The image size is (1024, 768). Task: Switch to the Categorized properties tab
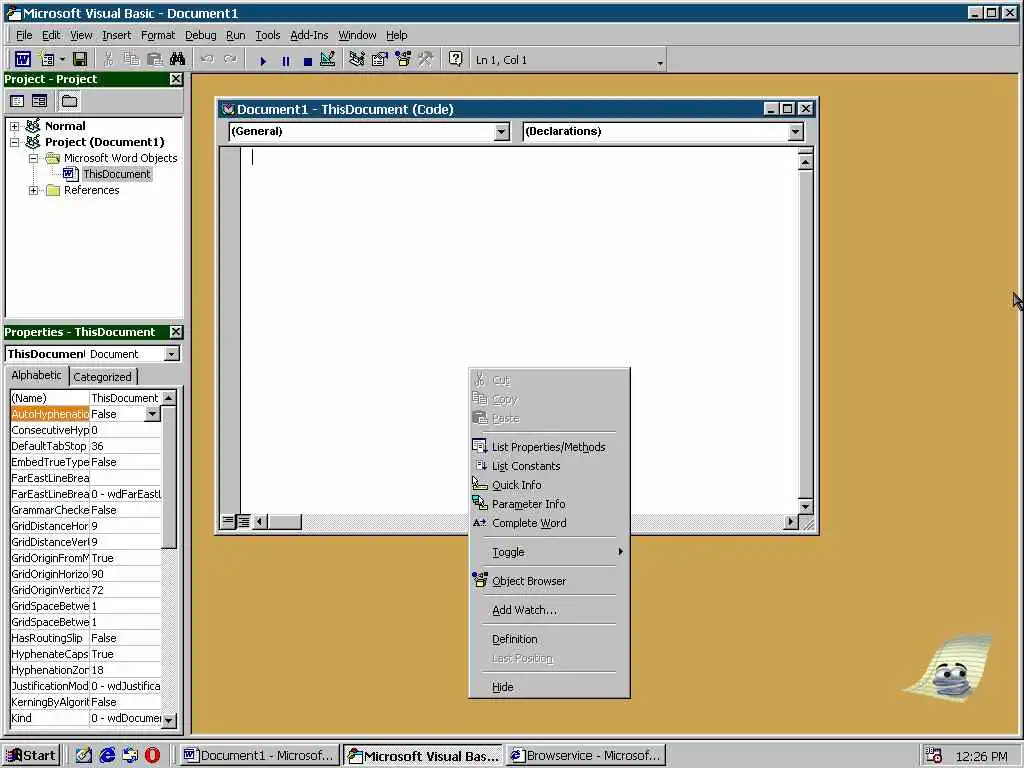coord(103,377)
